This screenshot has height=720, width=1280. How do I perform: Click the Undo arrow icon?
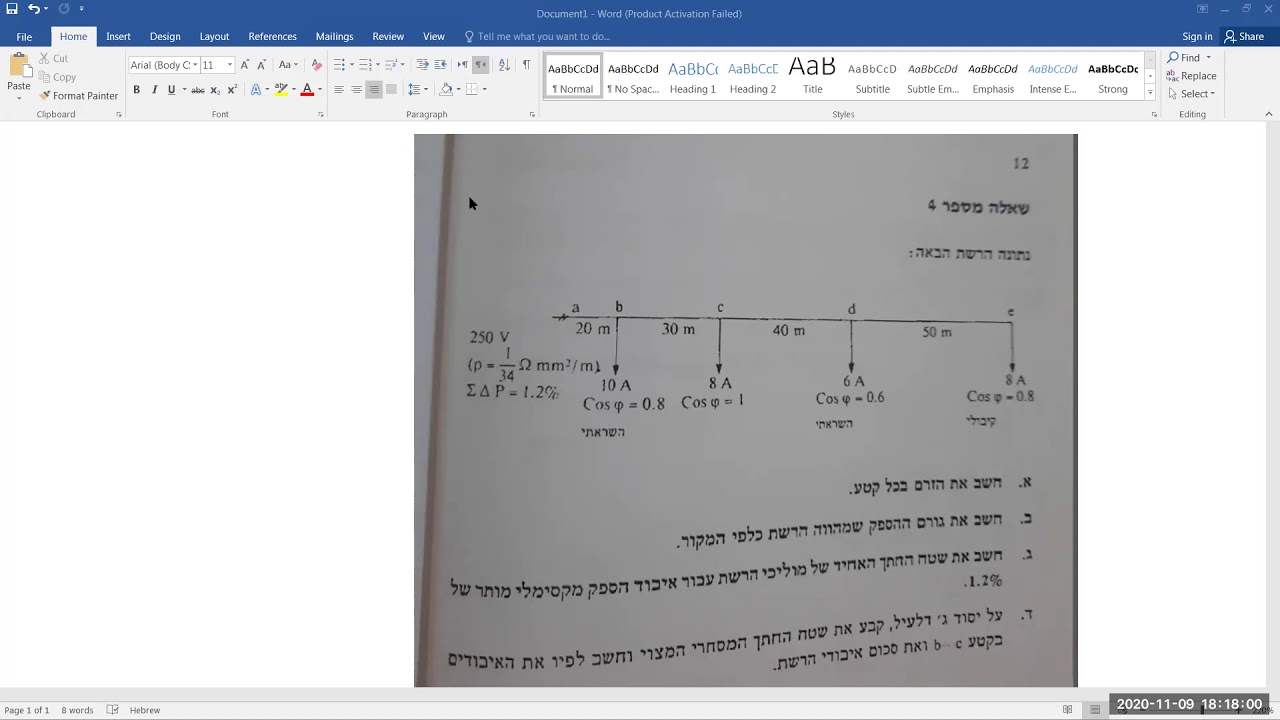[34, 9]
